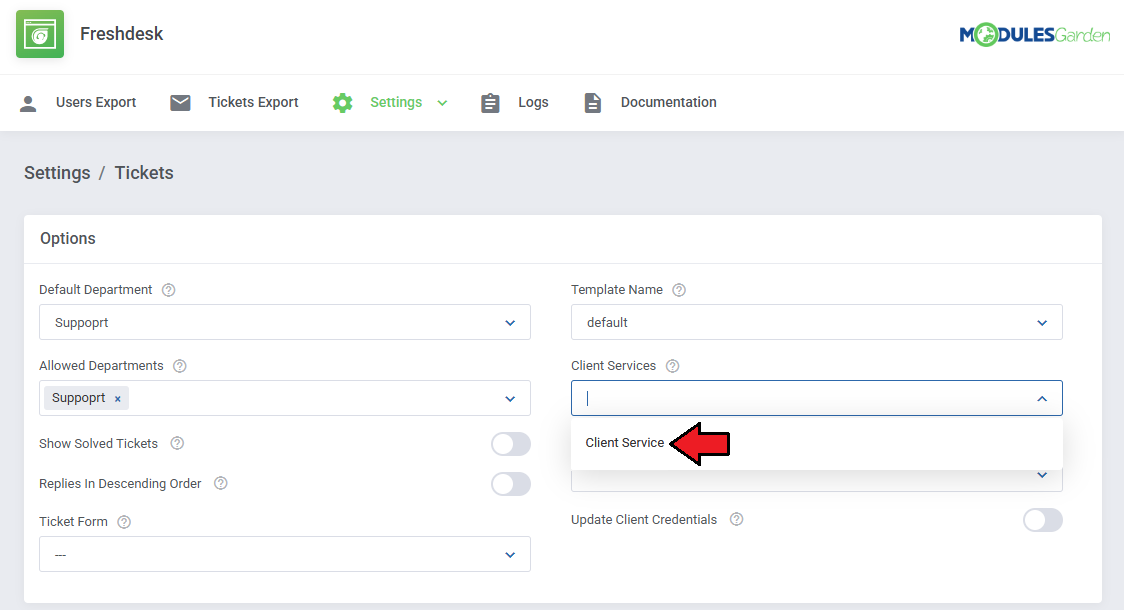Open help tooltip for Show Solved Tickets

pyautogui.click(x=177, y=443)
